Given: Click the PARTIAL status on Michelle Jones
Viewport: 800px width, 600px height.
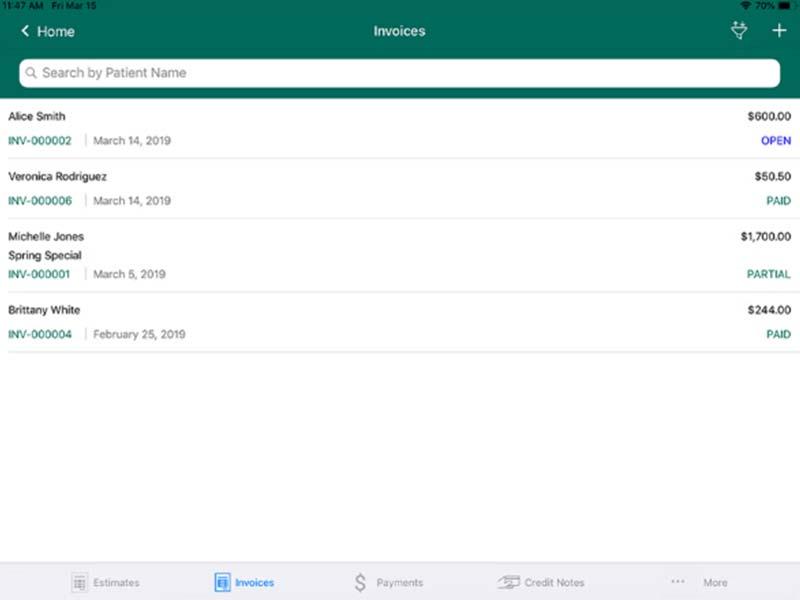Looking at the screenshot, I should point(768,274).
